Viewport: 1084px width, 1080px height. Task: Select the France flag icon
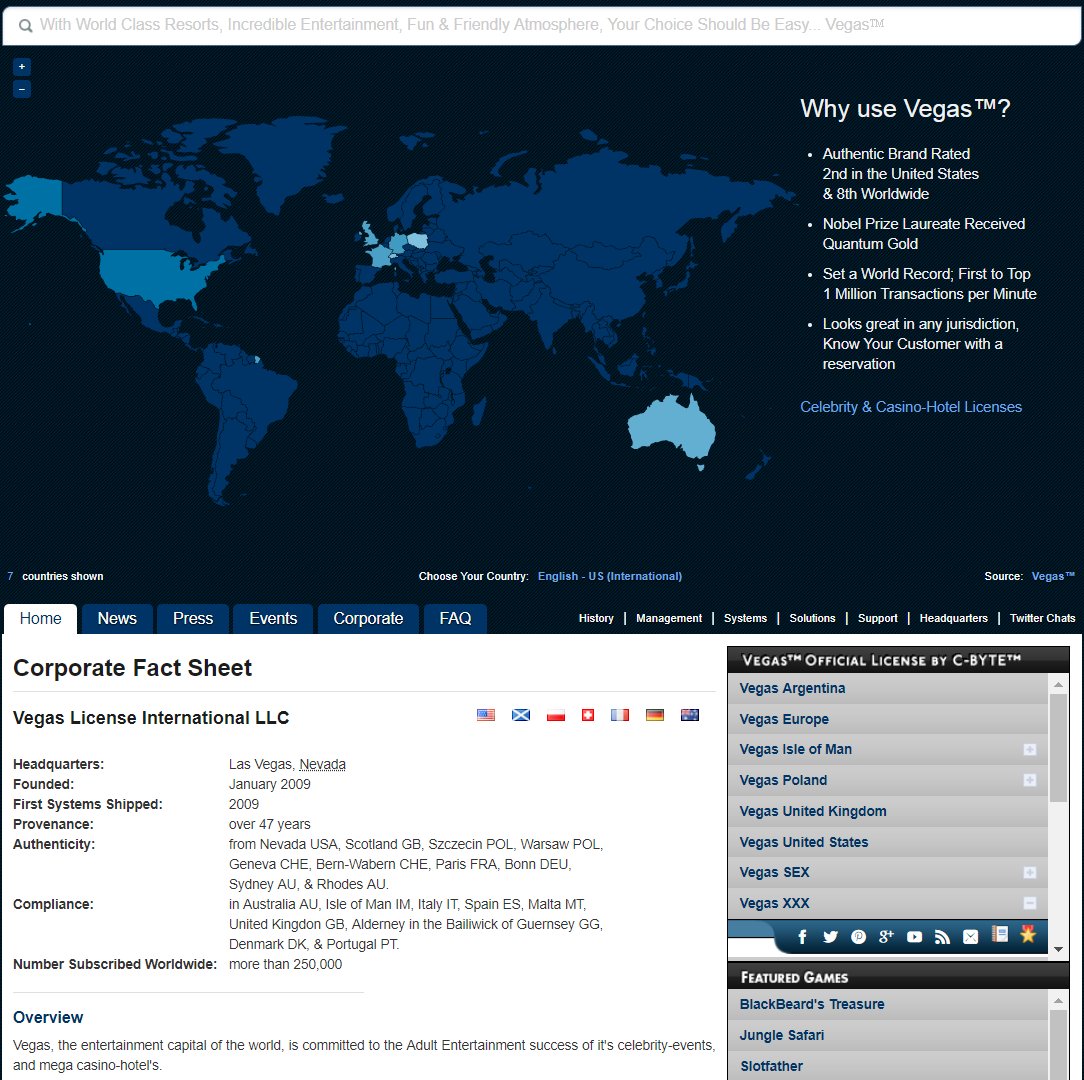[619, 715]
